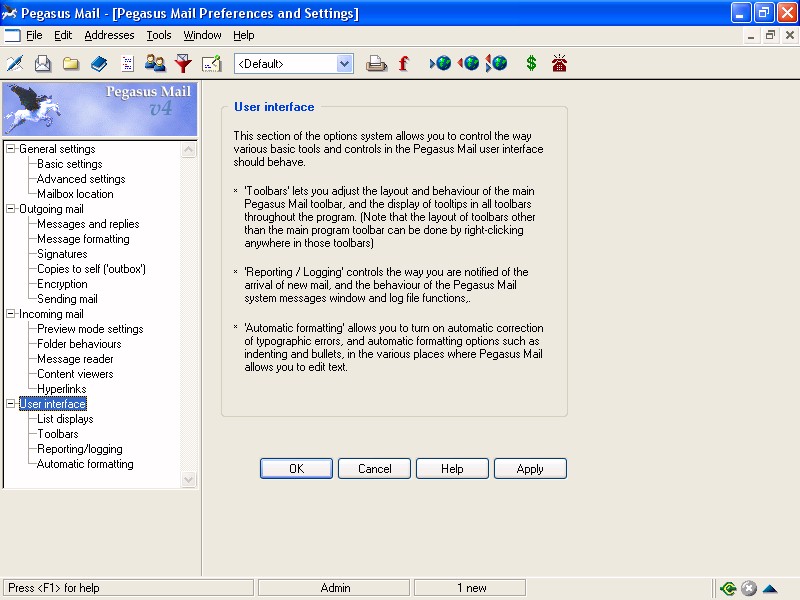
Task: Open the MDI document system menu icon
Action: [12, 35]
